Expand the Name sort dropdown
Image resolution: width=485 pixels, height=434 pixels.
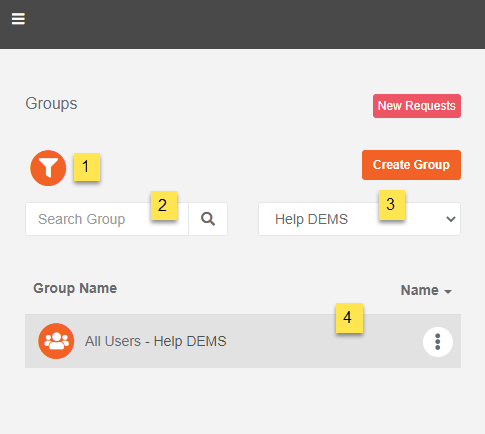pyautogui.click(x=426, y=290)
